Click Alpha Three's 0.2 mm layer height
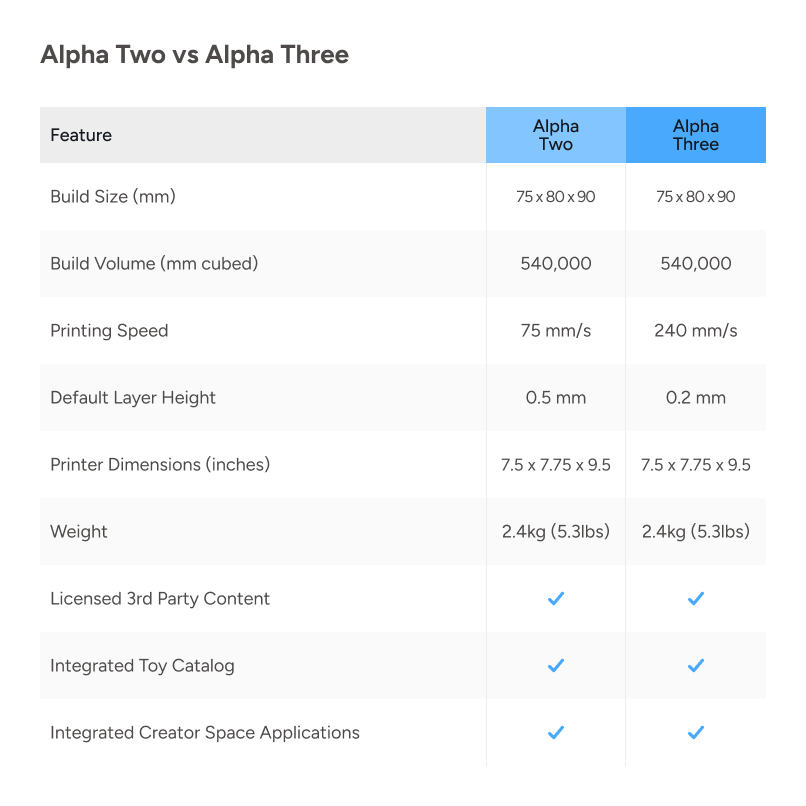The image size is (806, 806). pos(696,397)
